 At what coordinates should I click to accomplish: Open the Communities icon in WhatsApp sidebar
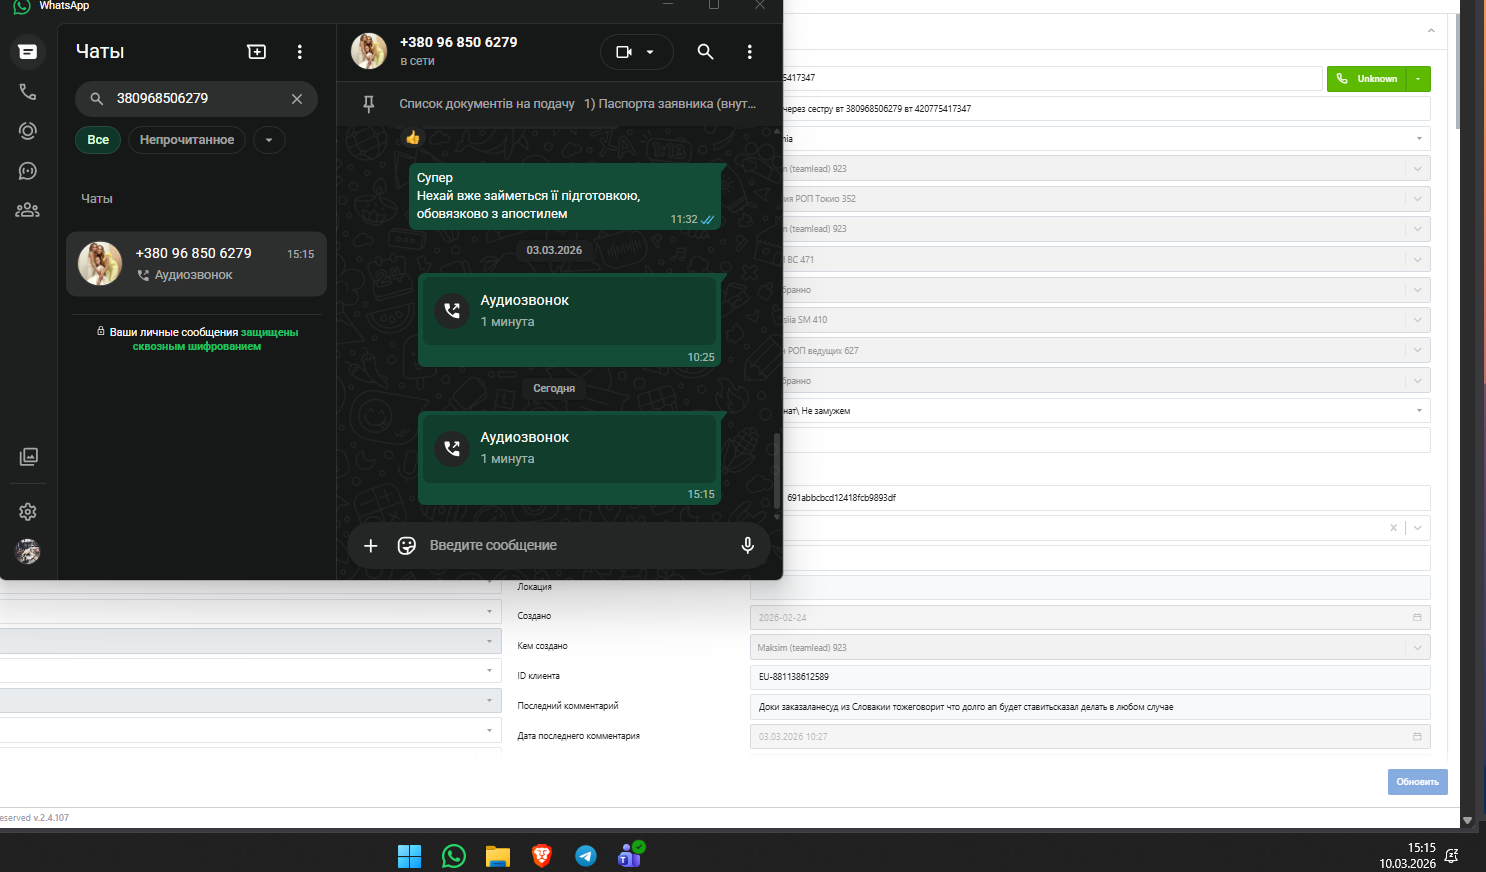(x=28, y=210)
